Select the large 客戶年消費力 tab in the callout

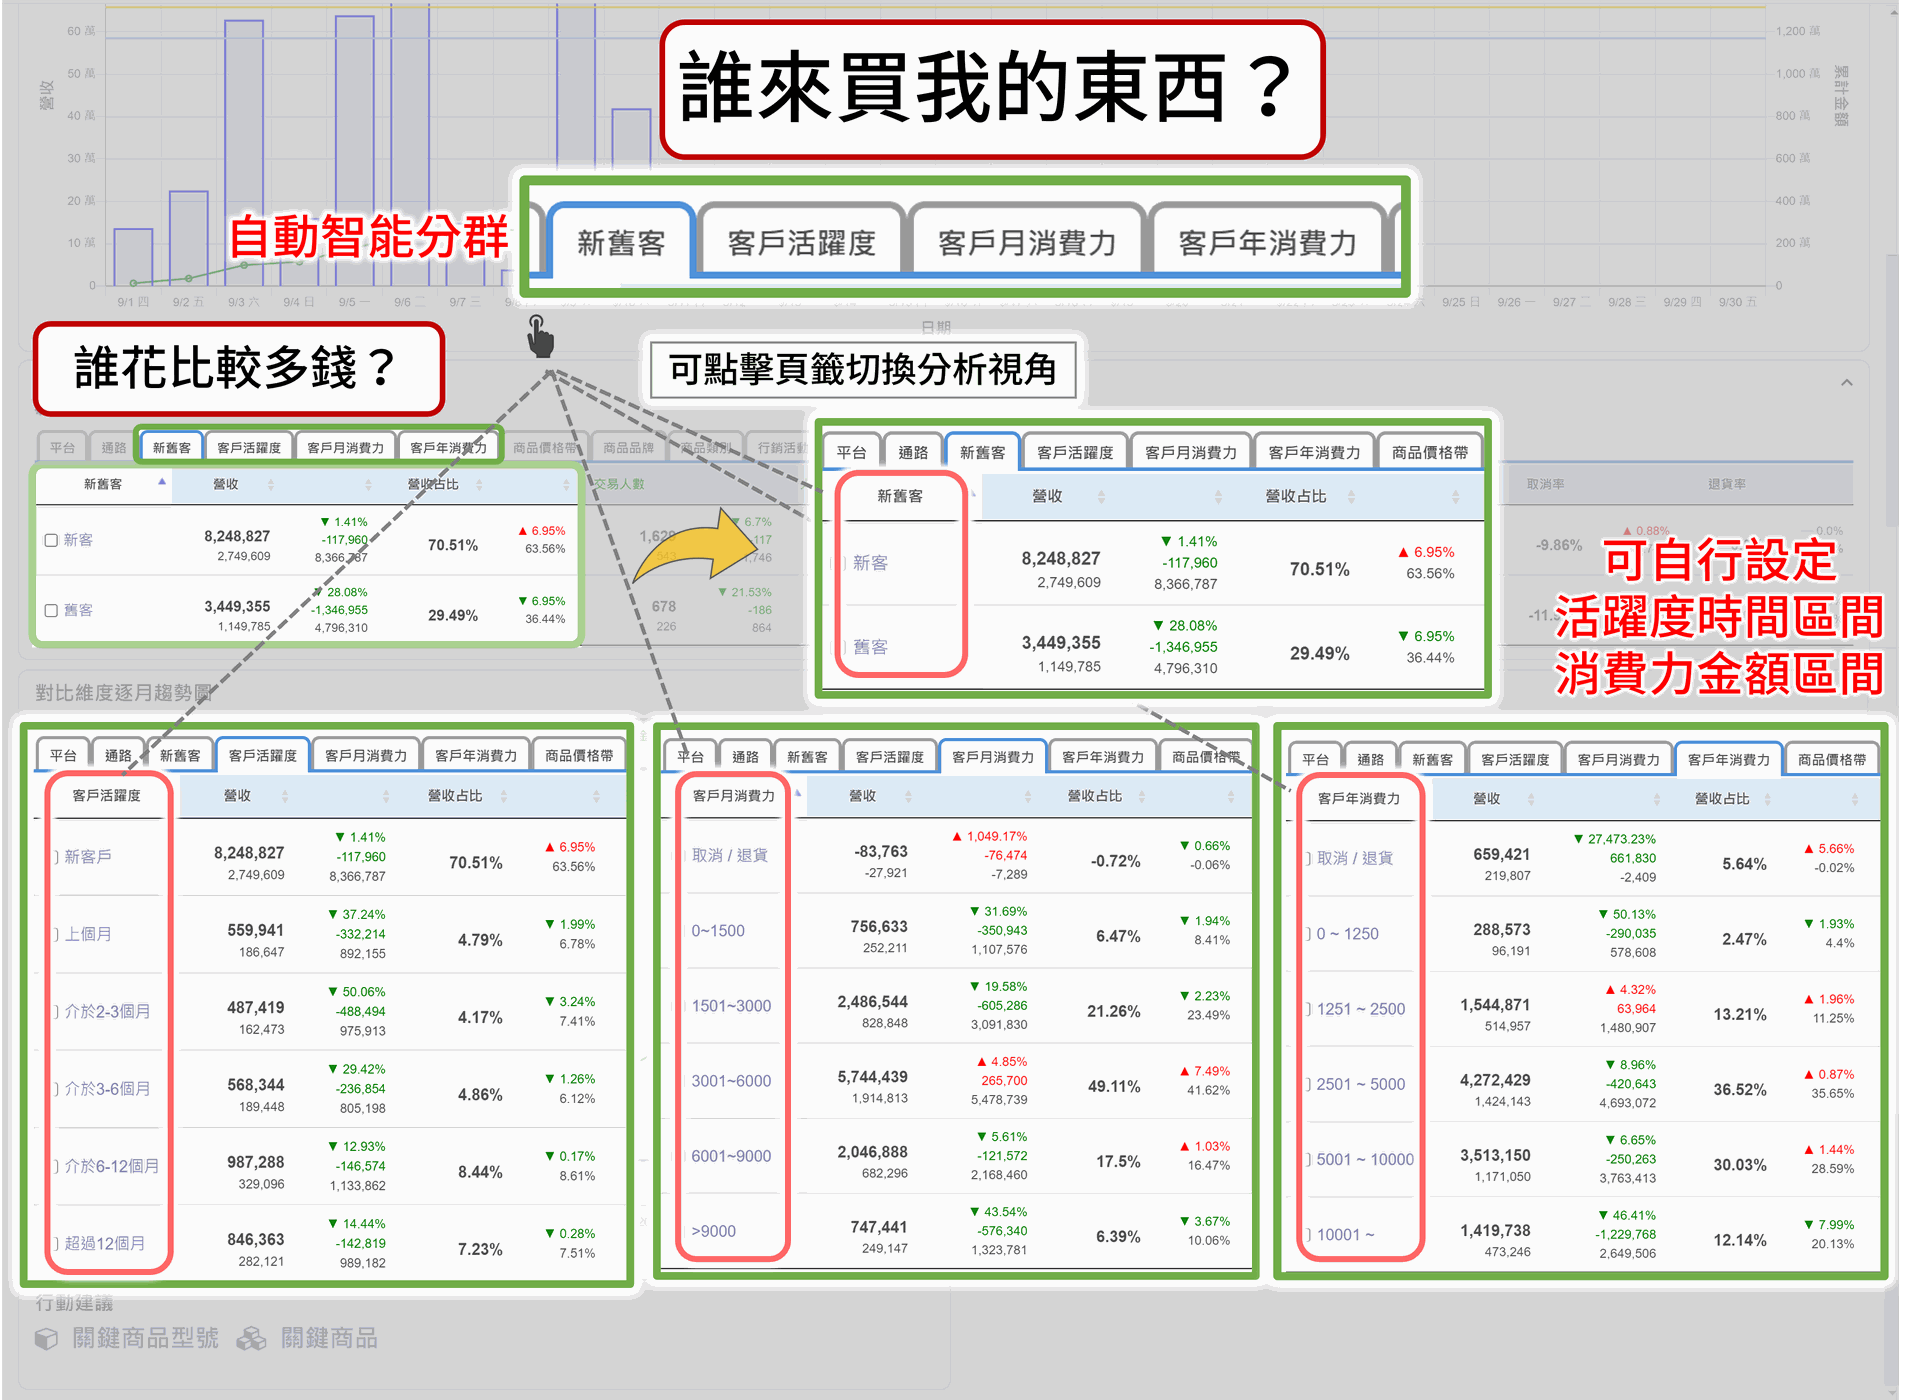point(1267,242)
